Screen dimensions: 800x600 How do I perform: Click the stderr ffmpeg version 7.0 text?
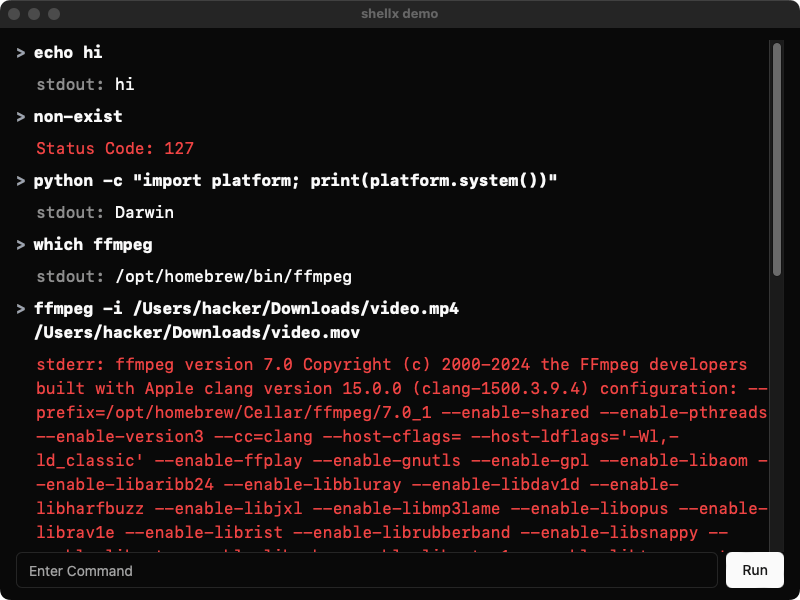164,365
